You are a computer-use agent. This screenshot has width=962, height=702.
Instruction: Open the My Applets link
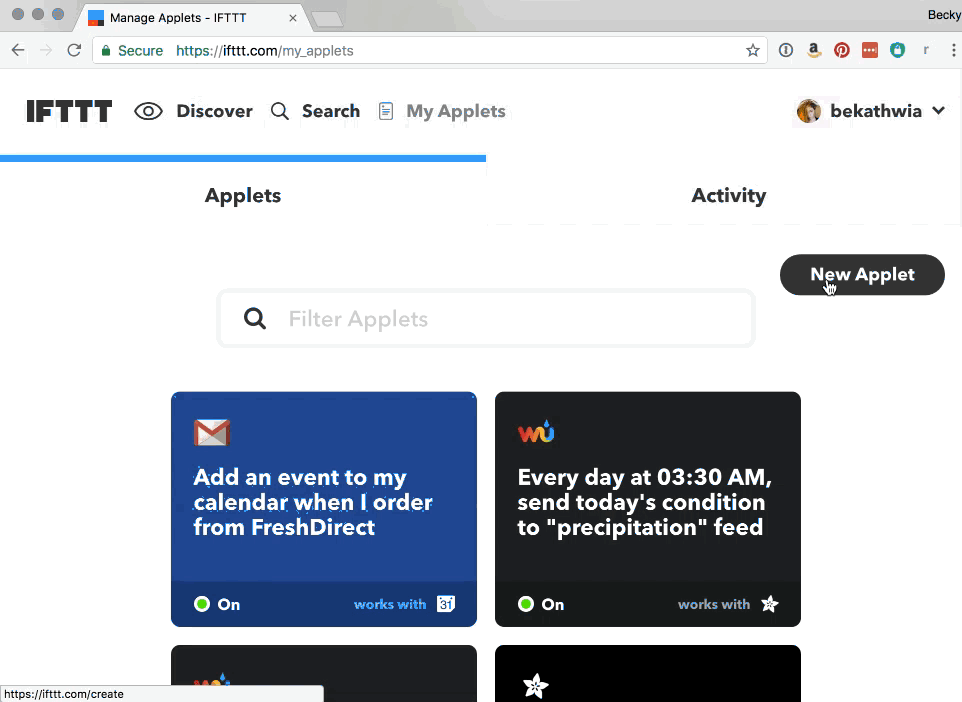pos(455,111)
